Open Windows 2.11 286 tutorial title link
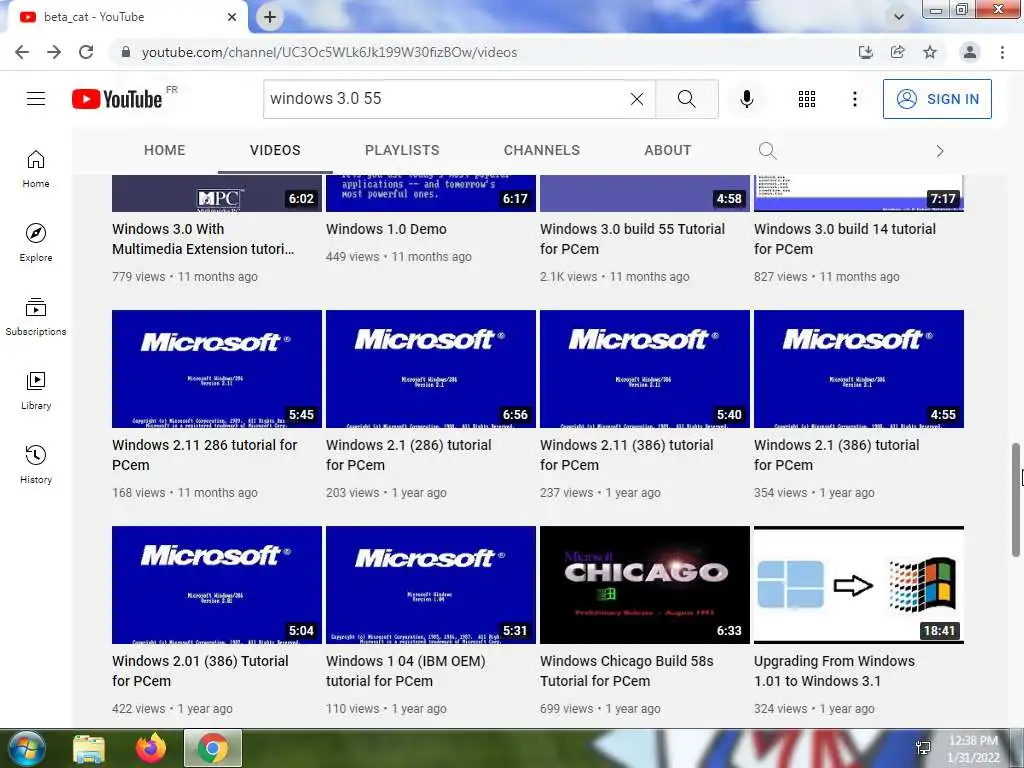 point(204,455)
